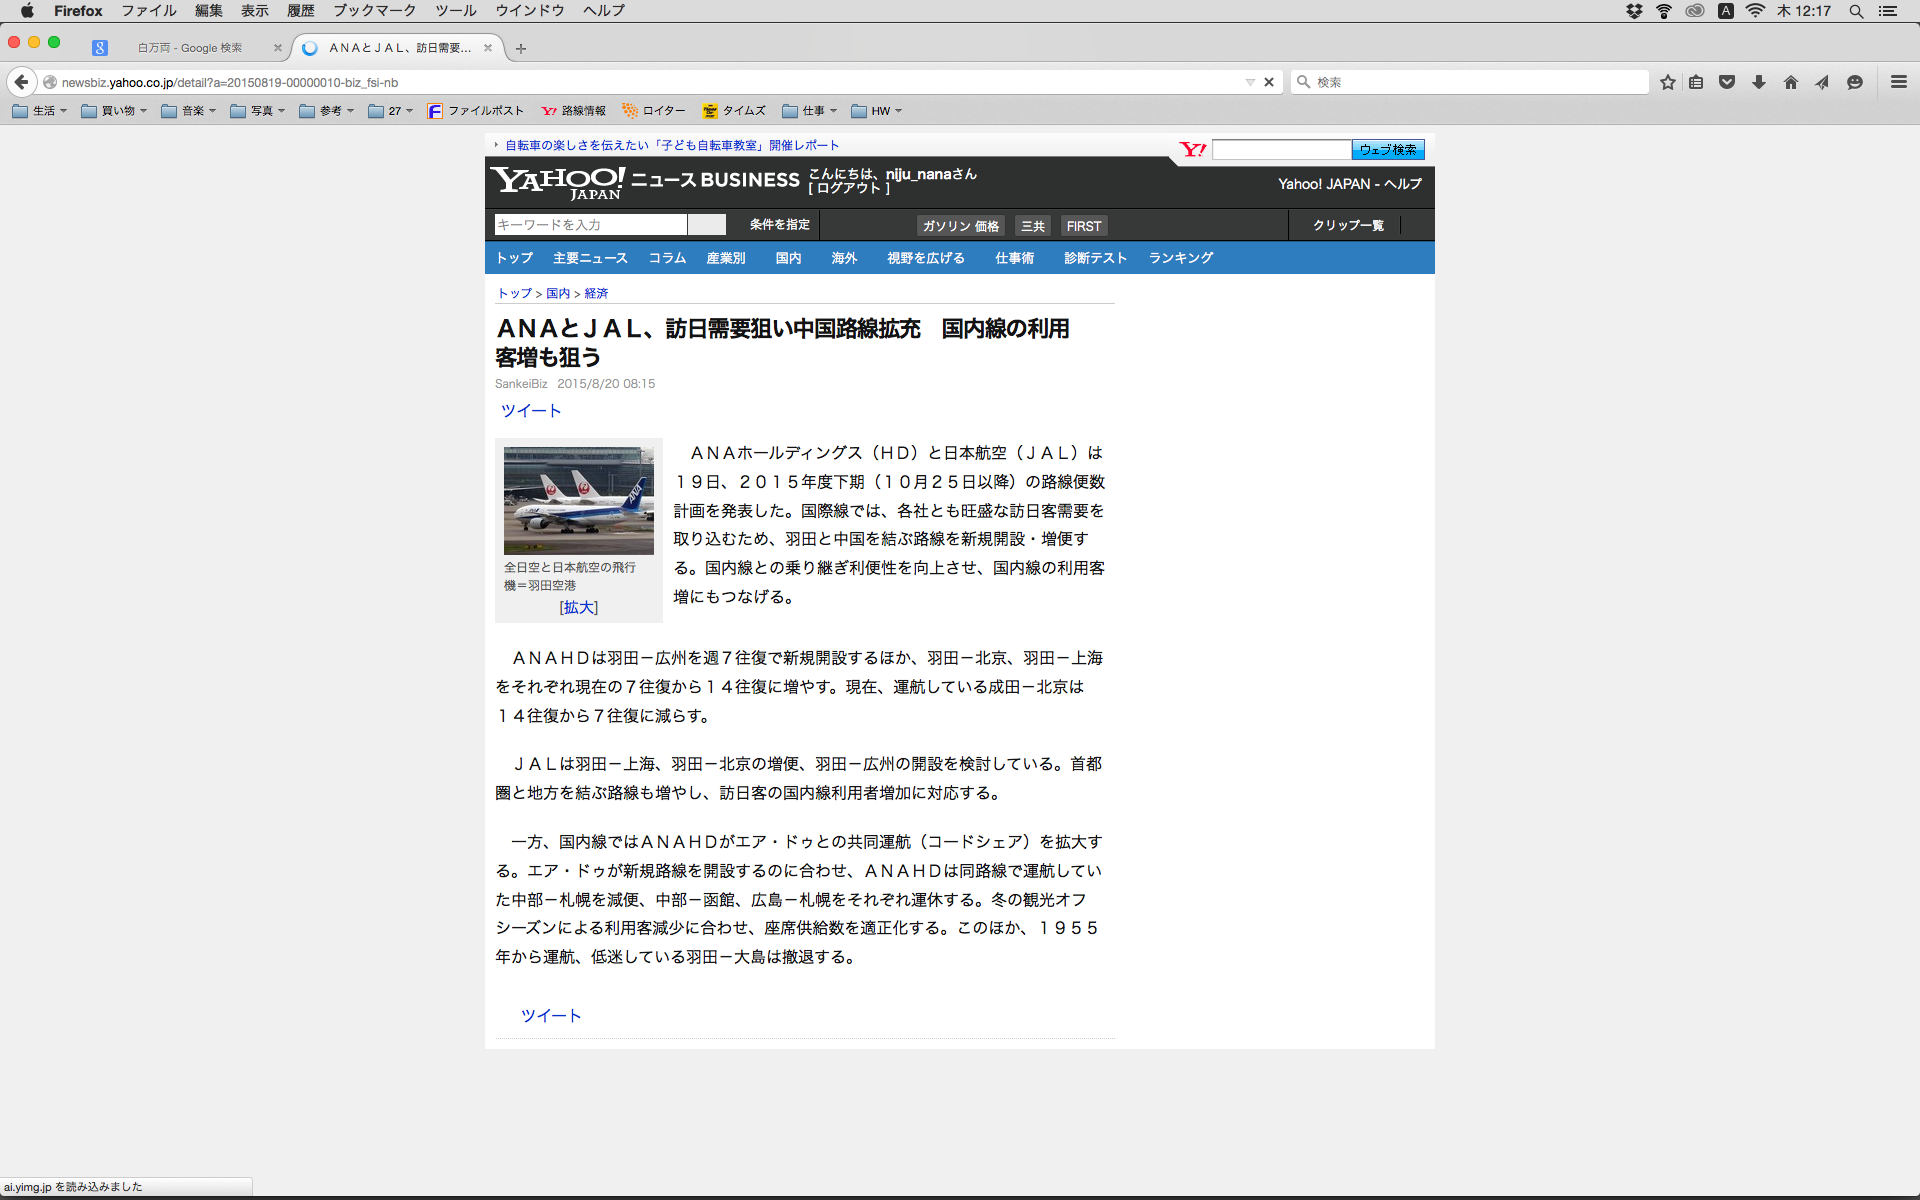Image resolution: width=1920 pixels, height=1200 pixels.
Task: Open the HW bookmark folder dropdown
Action: tap(878, 111)
